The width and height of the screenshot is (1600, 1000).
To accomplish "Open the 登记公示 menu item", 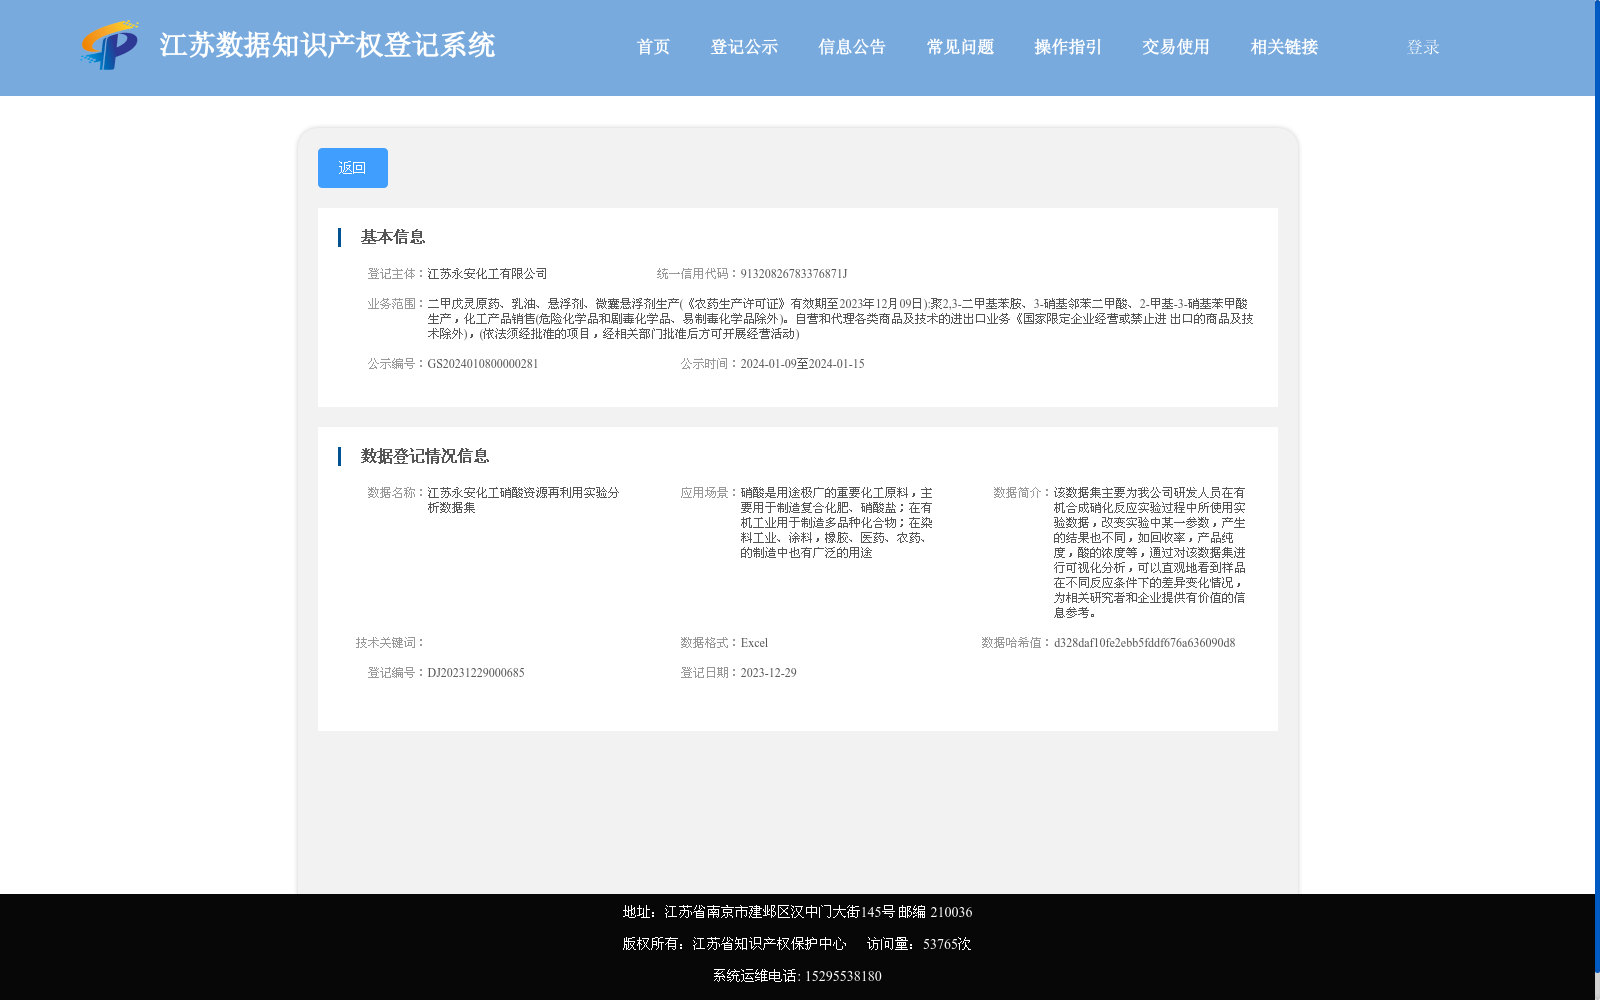I will pos(744,47).
